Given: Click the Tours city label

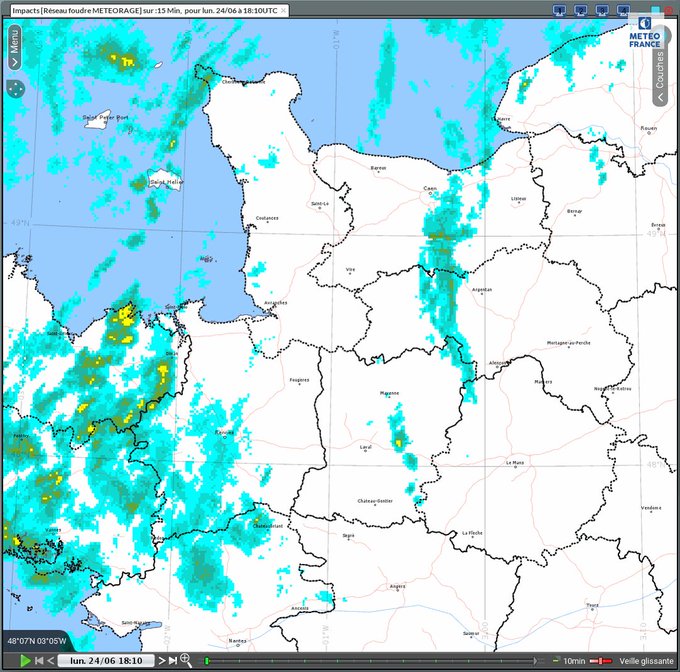Looking at the screenshot, I should pyautogui.click(x=592, y=605).
